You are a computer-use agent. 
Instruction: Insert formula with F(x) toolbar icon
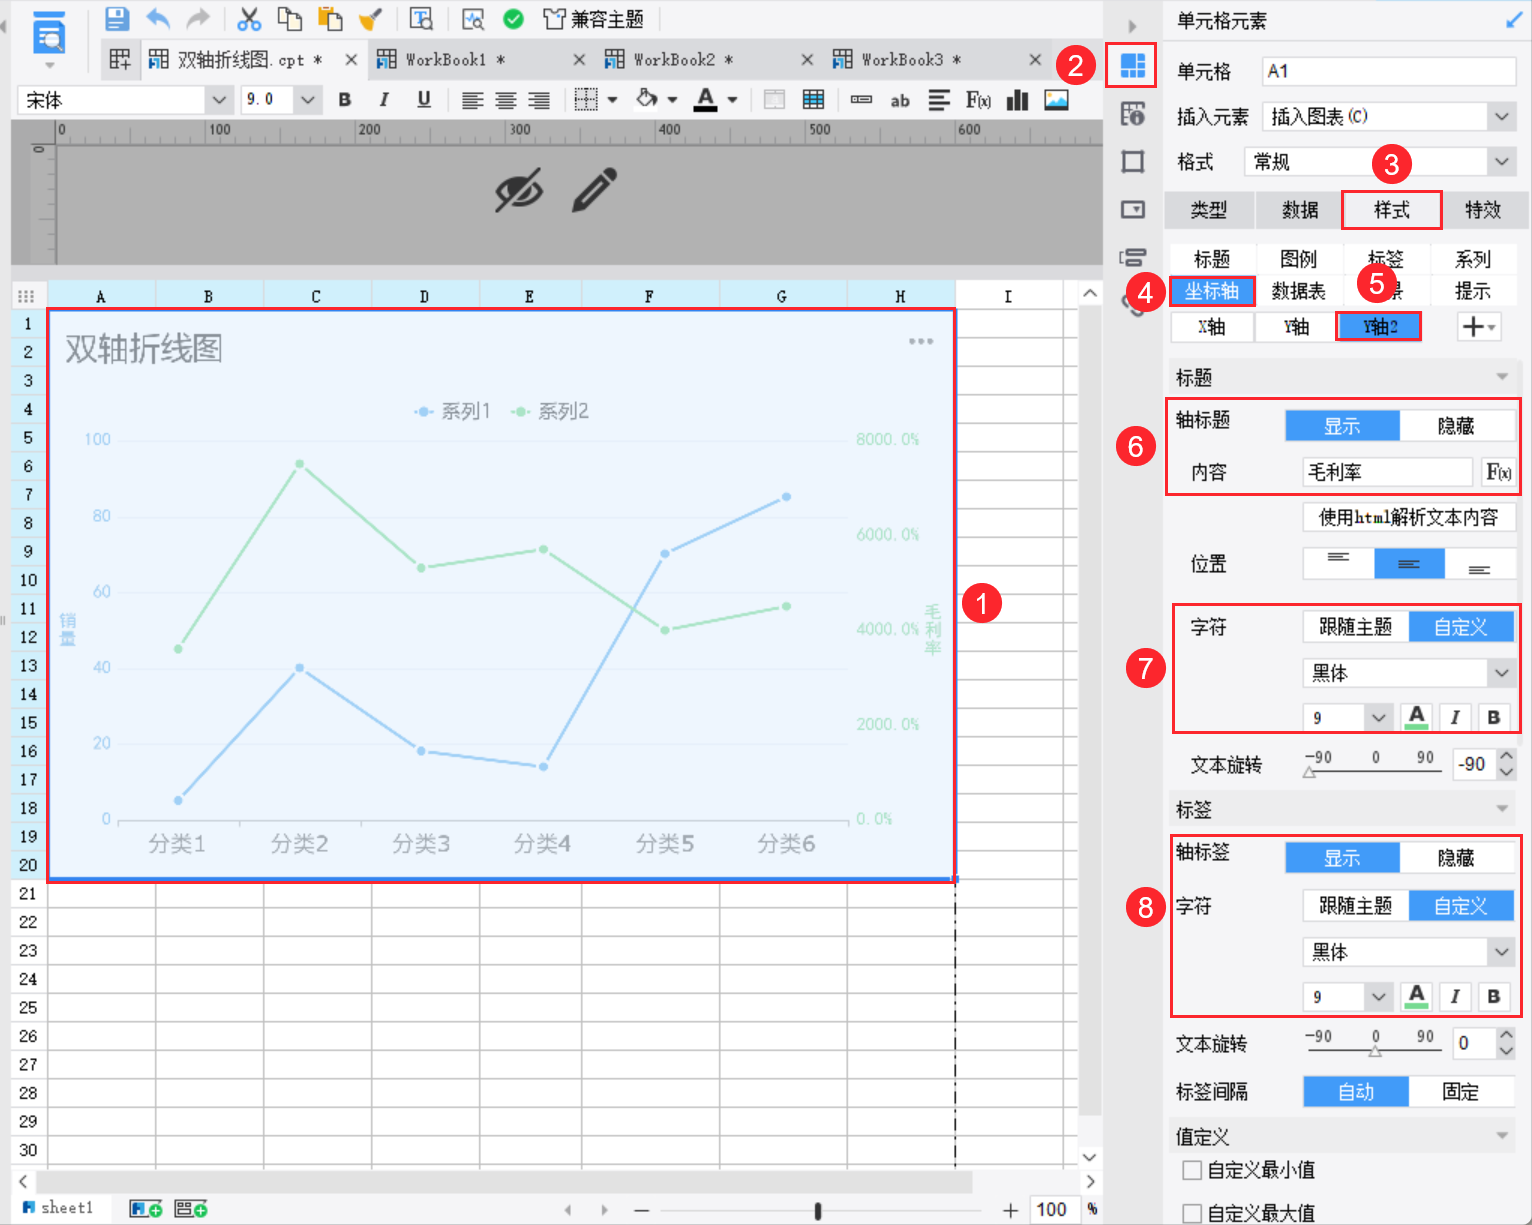tap(978, 99)
